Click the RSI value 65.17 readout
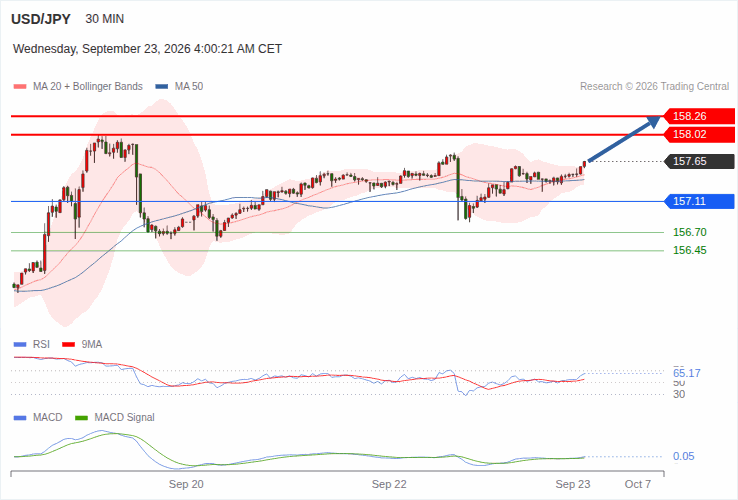The width and height of the screenshot is (738, 500). click(687, 373)
